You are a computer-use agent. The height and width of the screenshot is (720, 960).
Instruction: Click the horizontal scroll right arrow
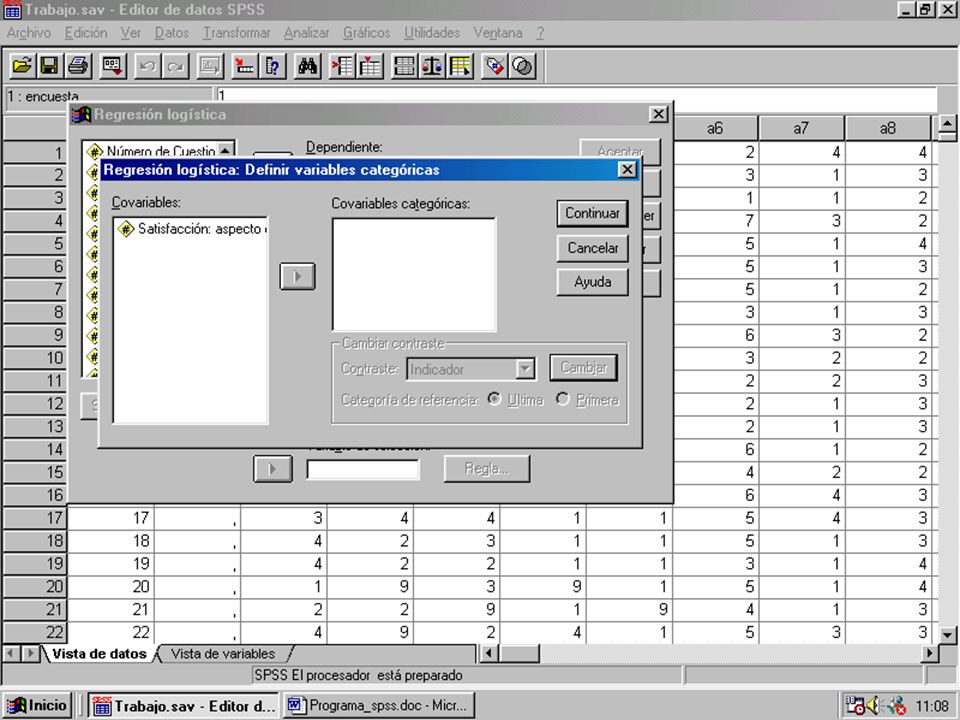click(930, 653)
